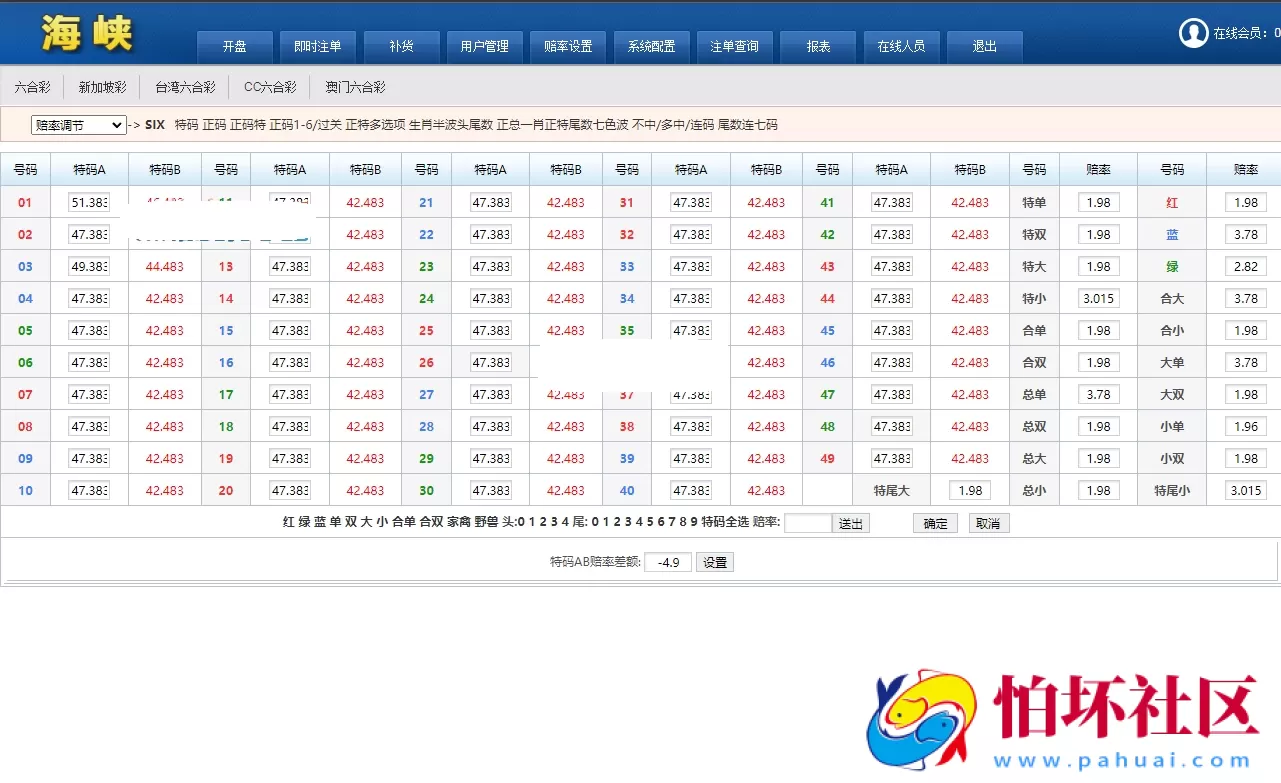Open 用户管理 management menu
The height and width of the screenshot is (783, 1281).
(484, 46)
